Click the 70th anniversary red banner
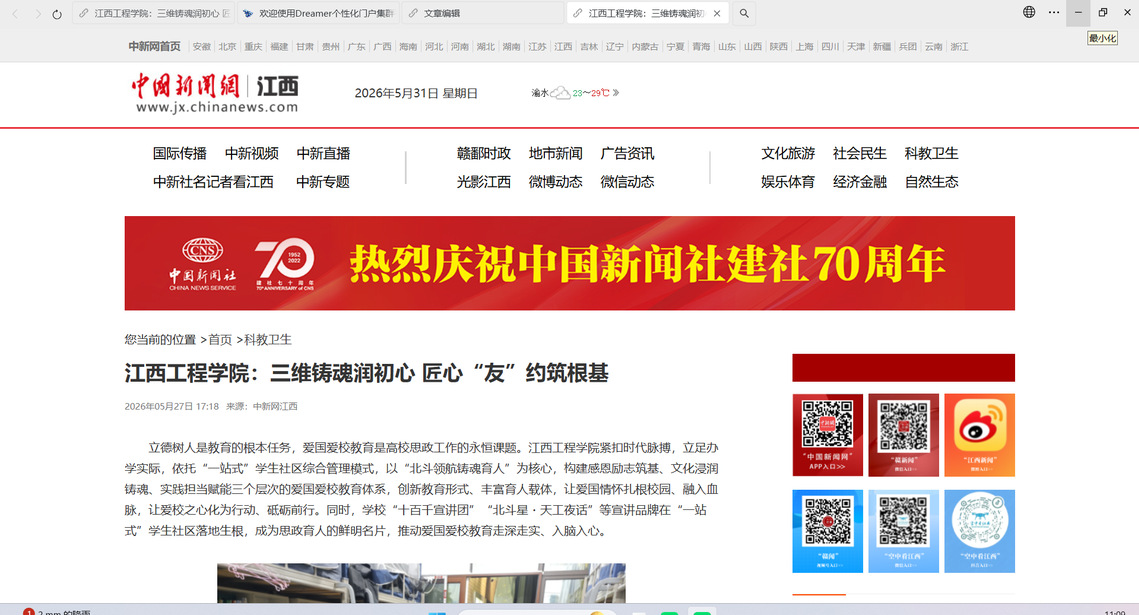This screenshot has width=1139, height=615. [570, 263]
